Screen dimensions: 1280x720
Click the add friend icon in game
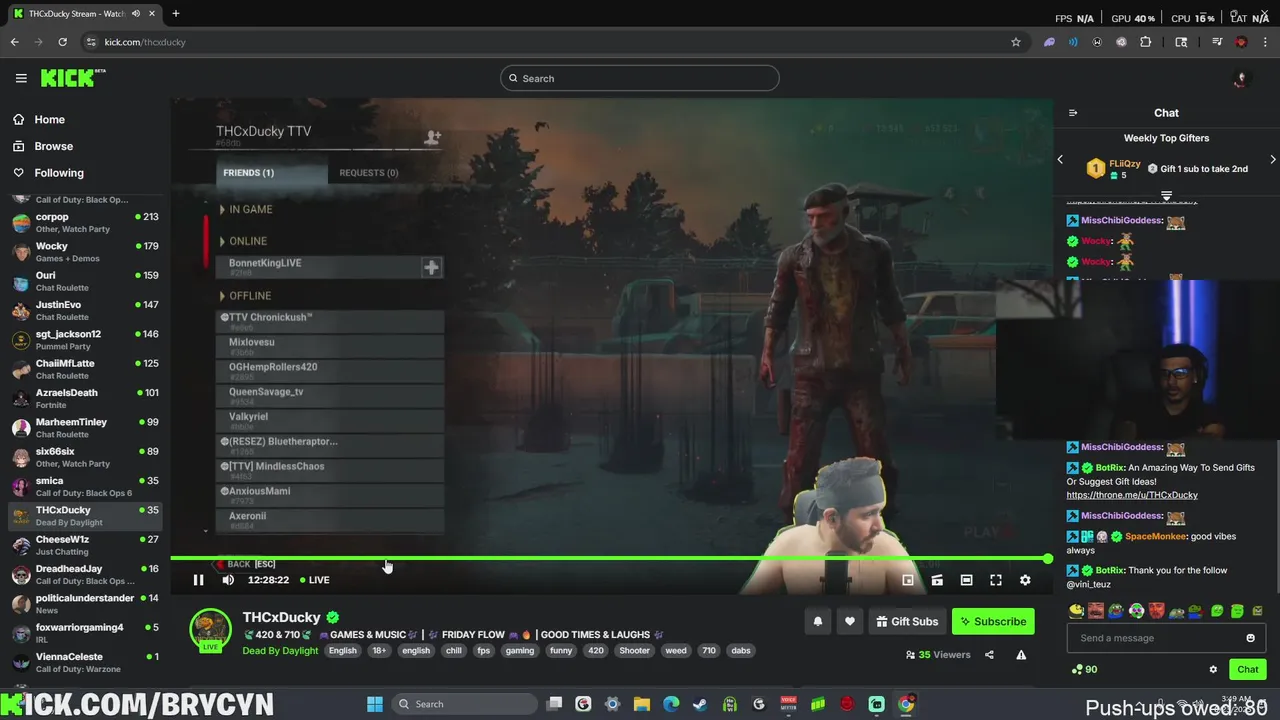(432, 137)
